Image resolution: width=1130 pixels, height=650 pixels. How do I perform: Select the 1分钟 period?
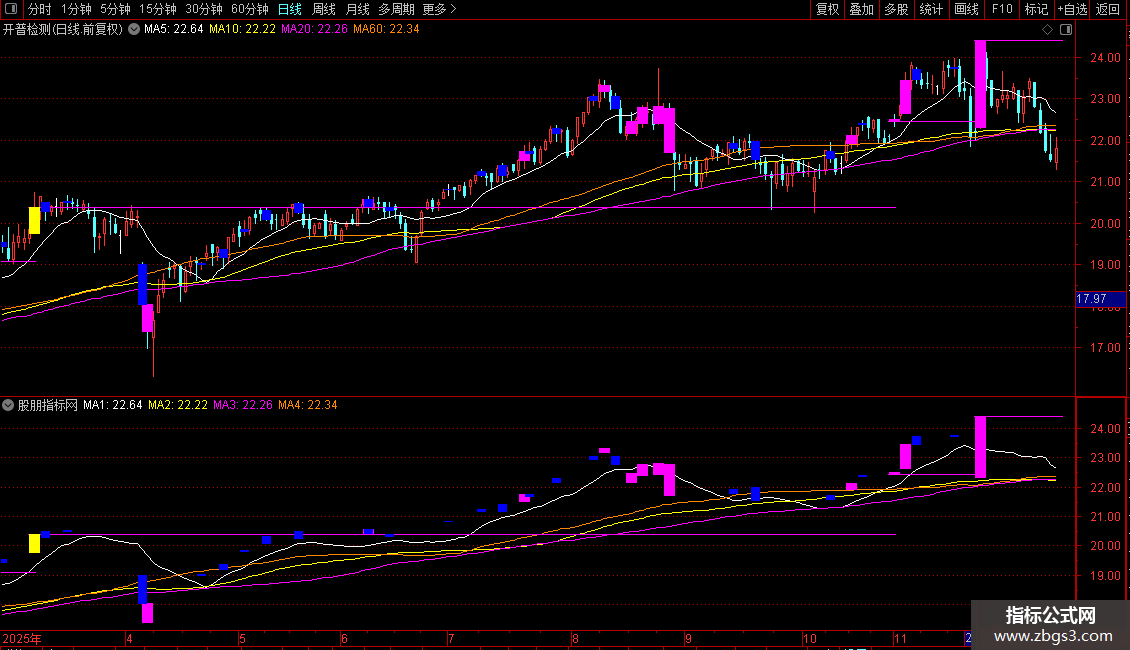click(76, 9)
